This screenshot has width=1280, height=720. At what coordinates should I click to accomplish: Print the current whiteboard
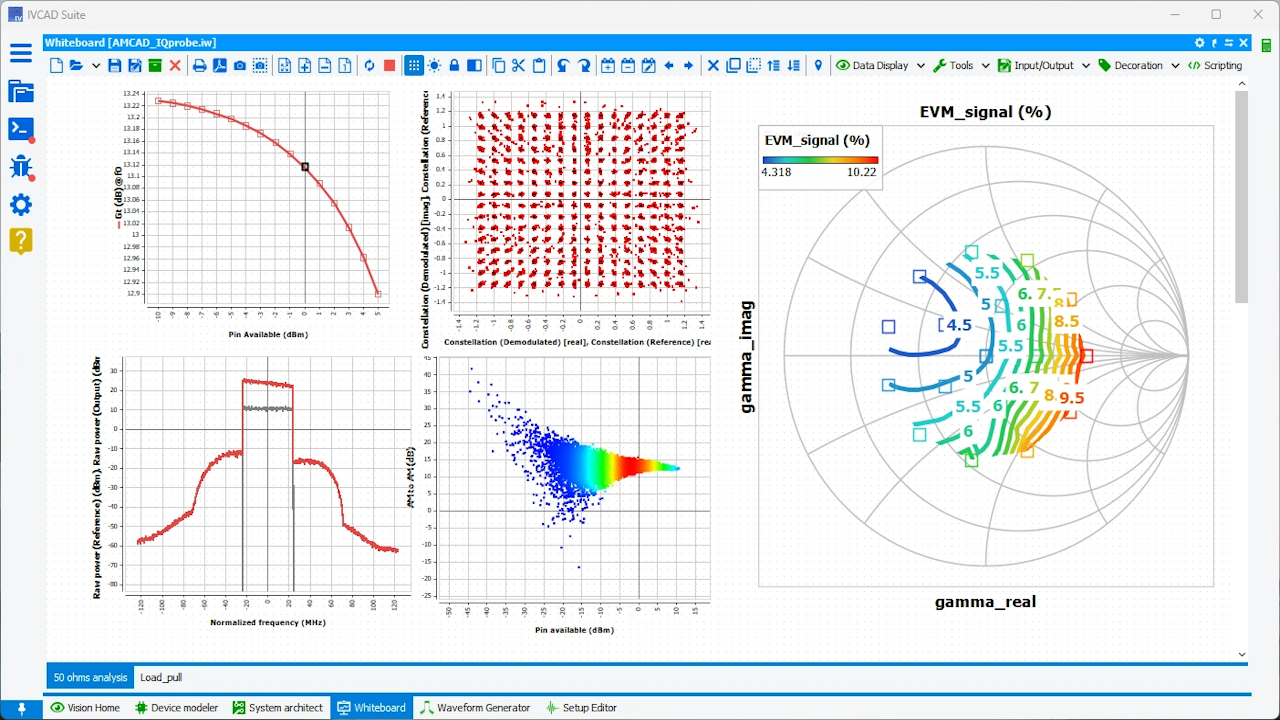pyautogui.click(x=199, y=65)
